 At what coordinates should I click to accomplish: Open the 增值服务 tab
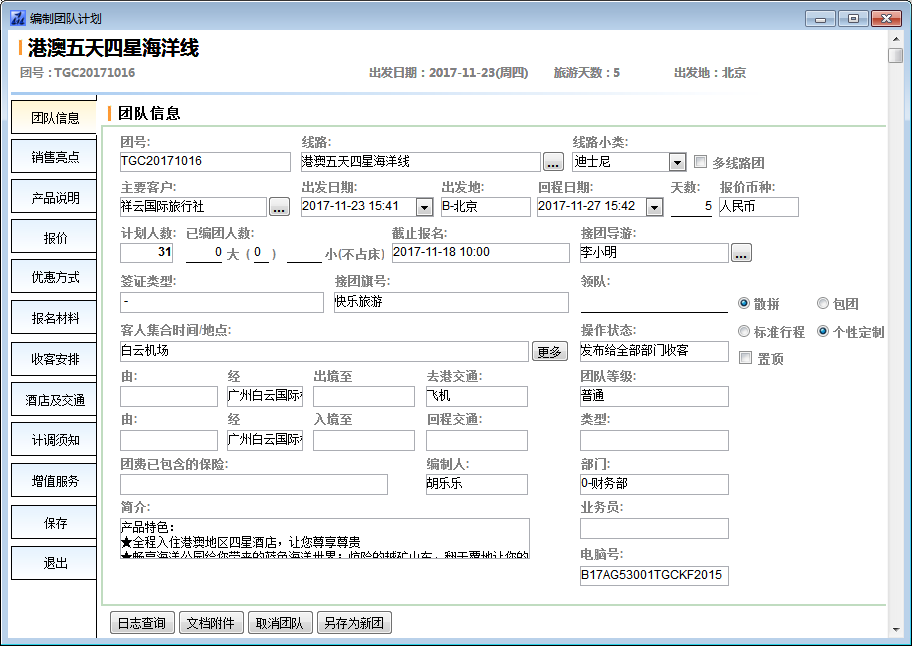click(x=54, y=481)
